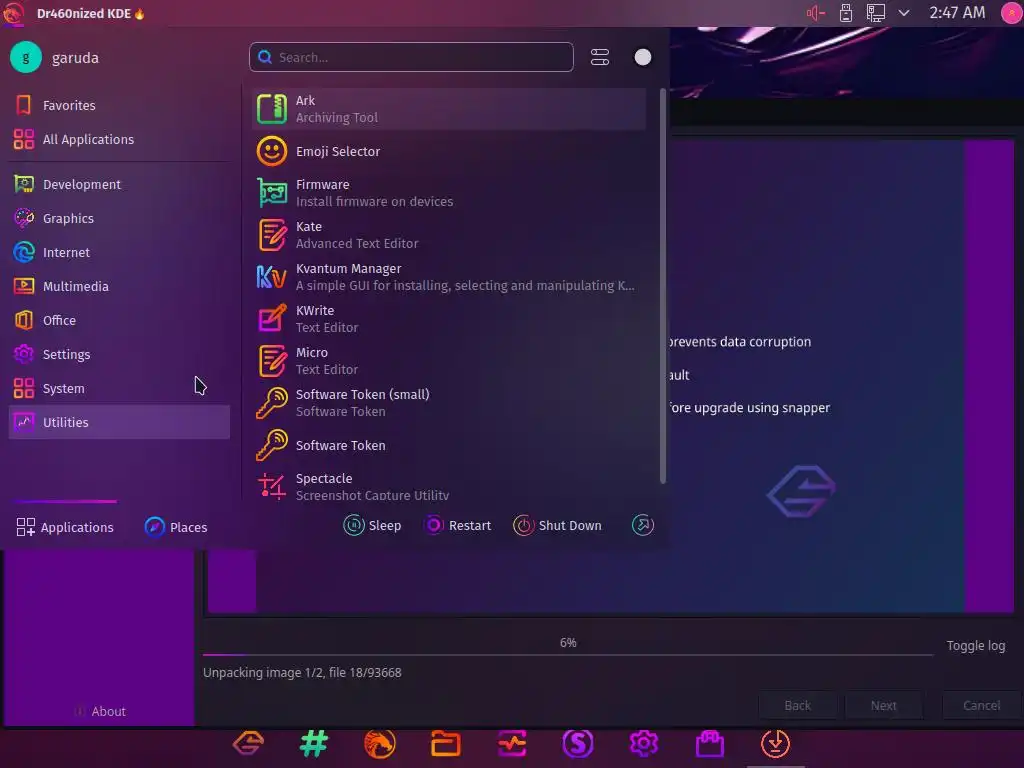Open launcher configure settings icon
Screen dimensions: 1024x768
(600, 57)
